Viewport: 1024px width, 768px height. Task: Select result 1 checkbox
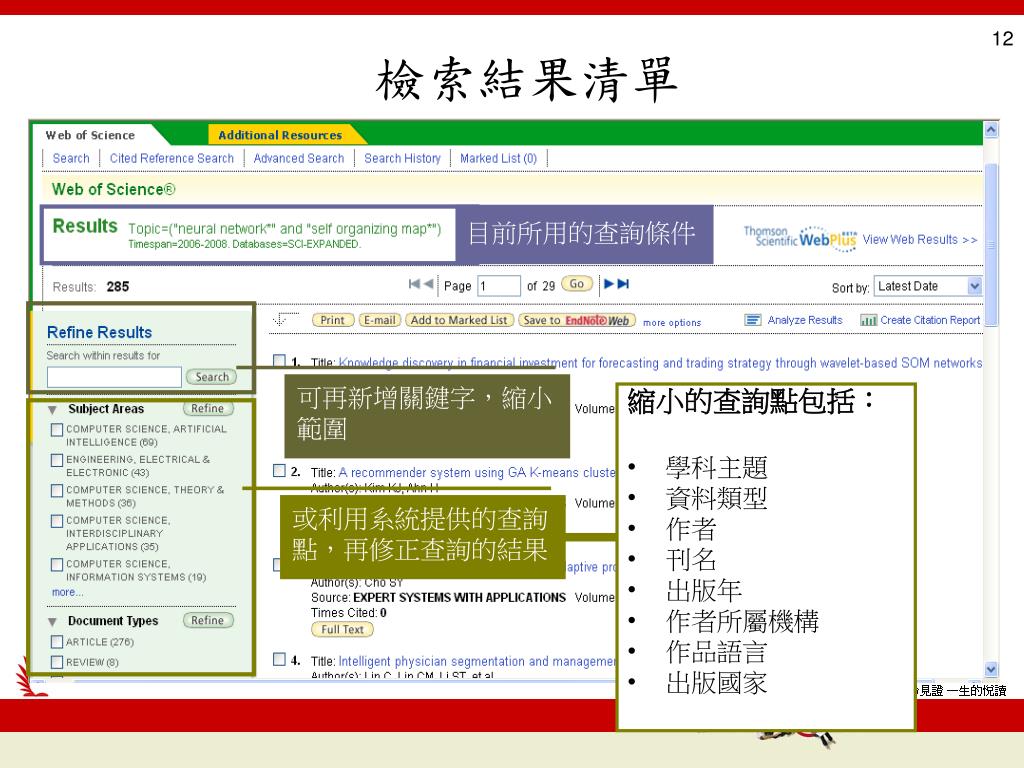pyautogui.click(x=279, y=360)
